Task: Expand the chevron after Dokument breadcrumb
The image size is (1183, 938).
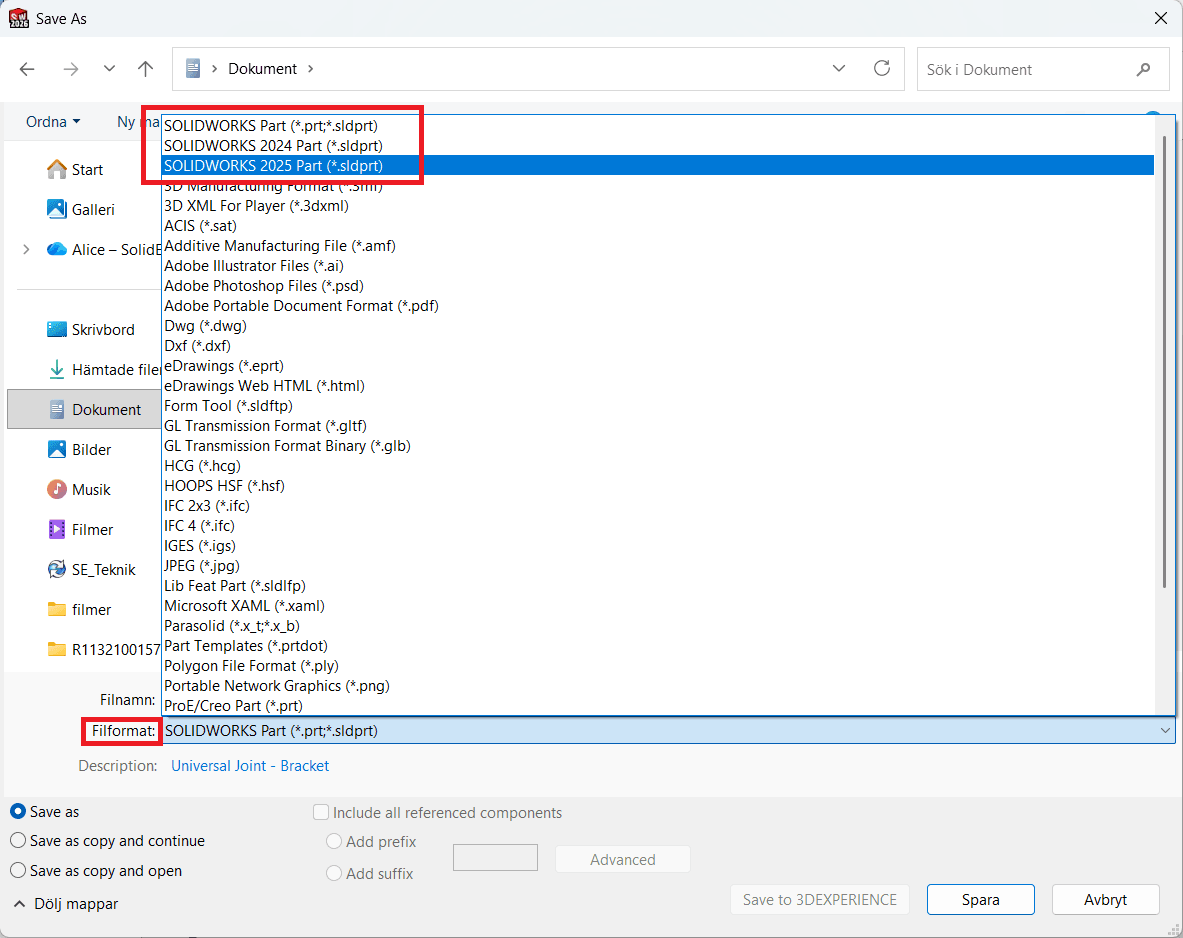Action: [310, 69]
